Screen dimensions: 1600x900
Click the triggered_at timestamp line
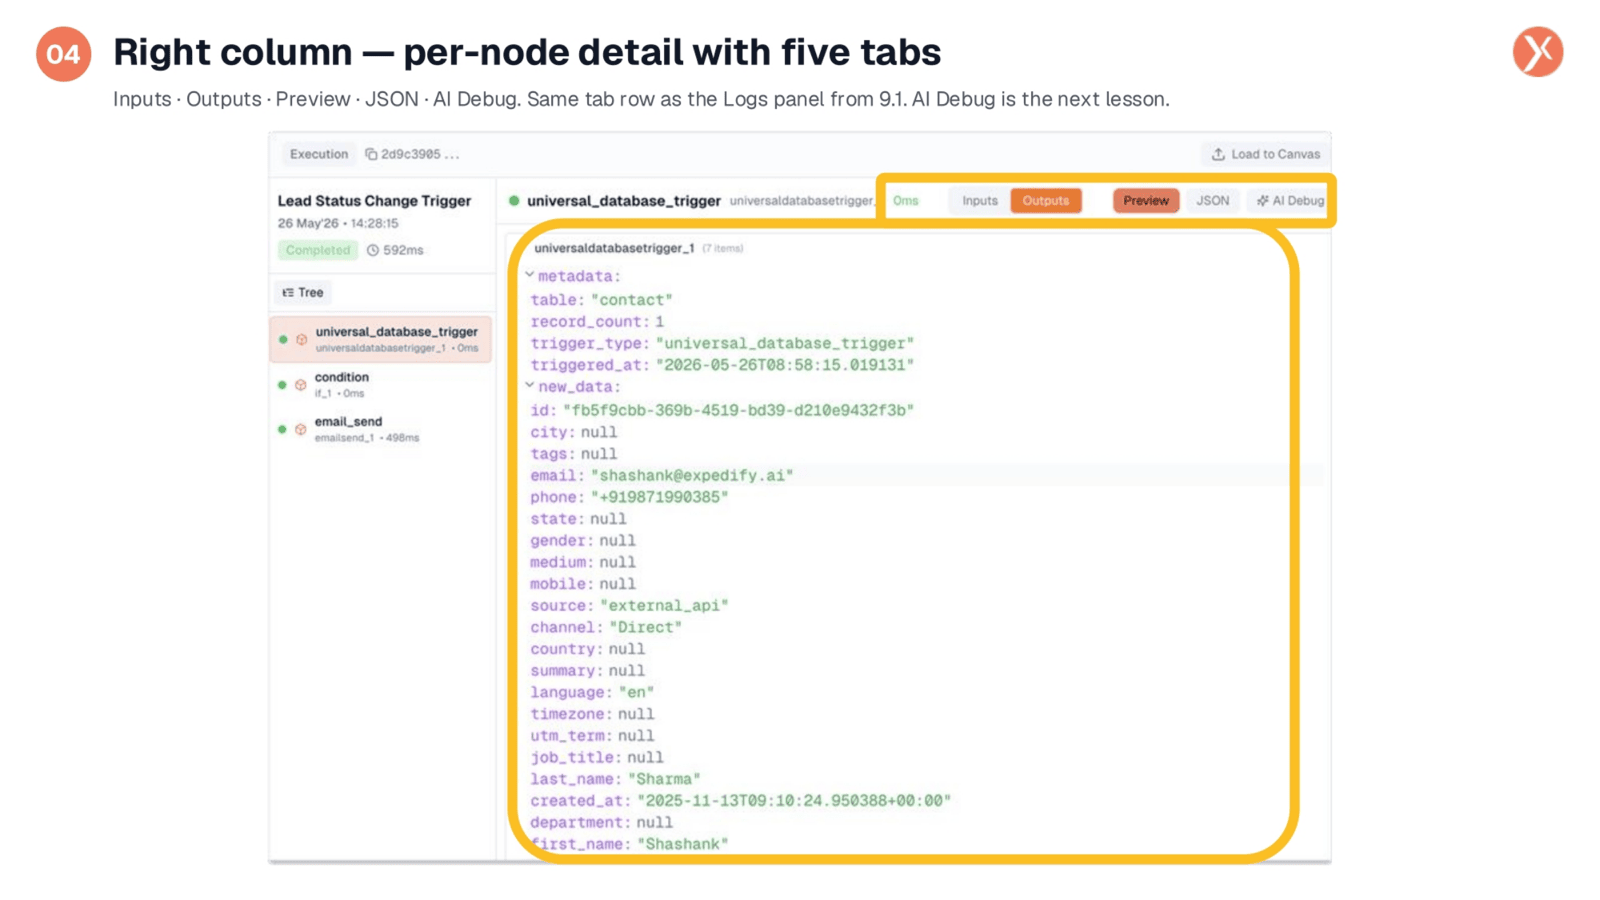pyautogui.click(x=722, y=365)
